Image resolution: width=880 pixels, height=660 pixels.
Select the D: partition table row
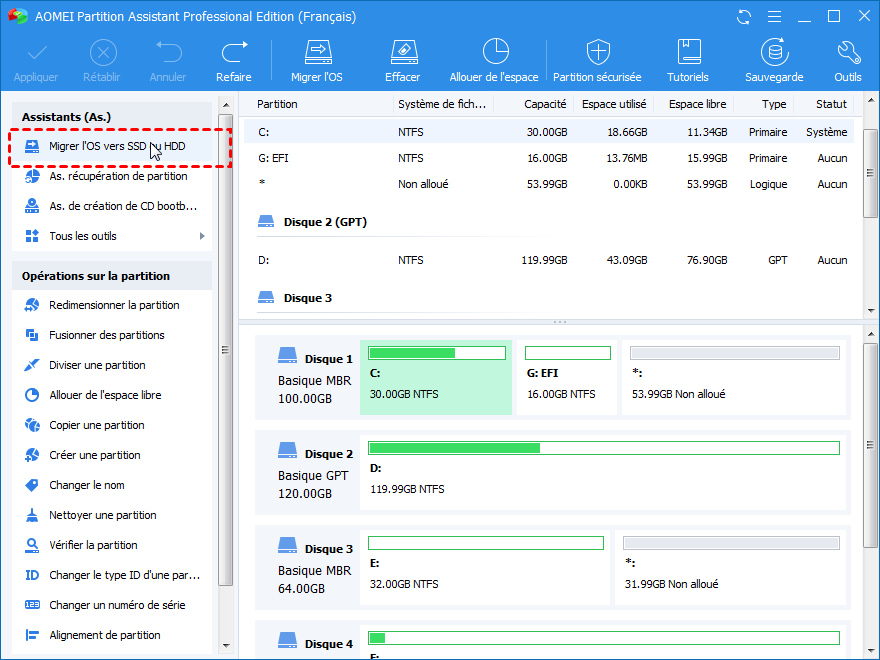pos(549,260)
